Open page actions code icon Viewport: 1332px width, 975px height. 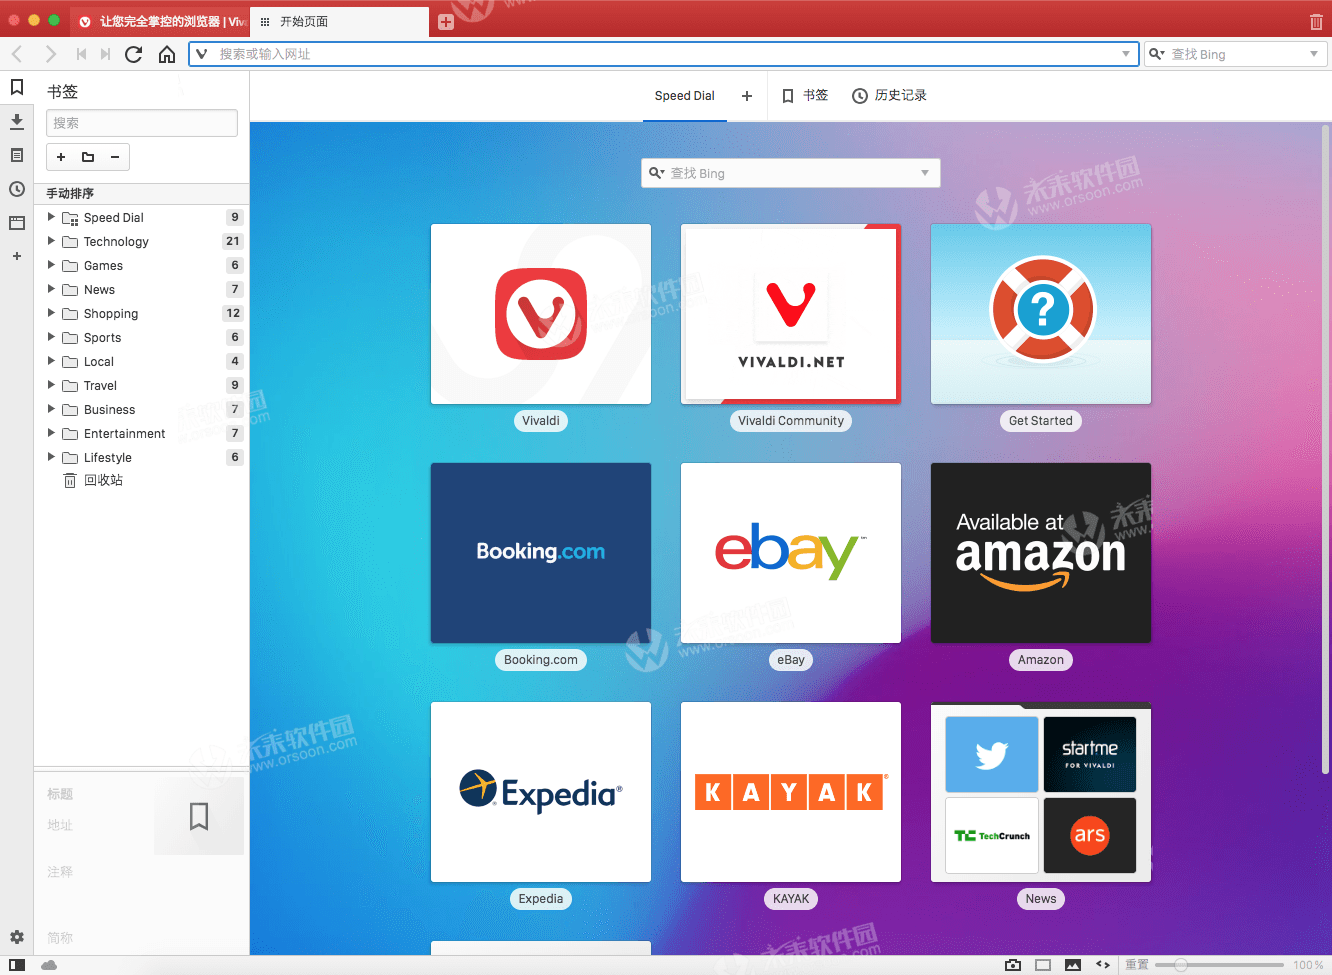[1103, 965]
